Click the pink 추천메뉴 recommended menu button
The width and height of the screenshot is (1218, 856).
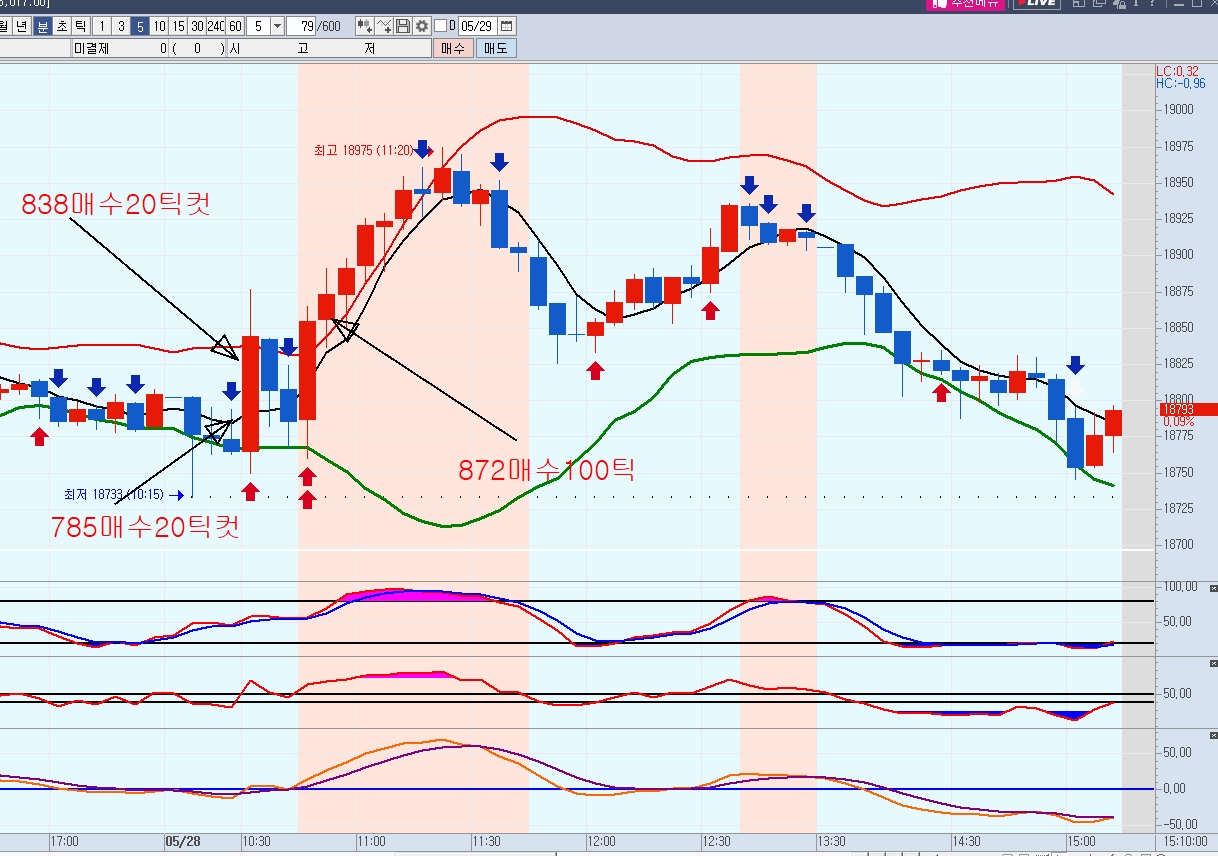964,4
